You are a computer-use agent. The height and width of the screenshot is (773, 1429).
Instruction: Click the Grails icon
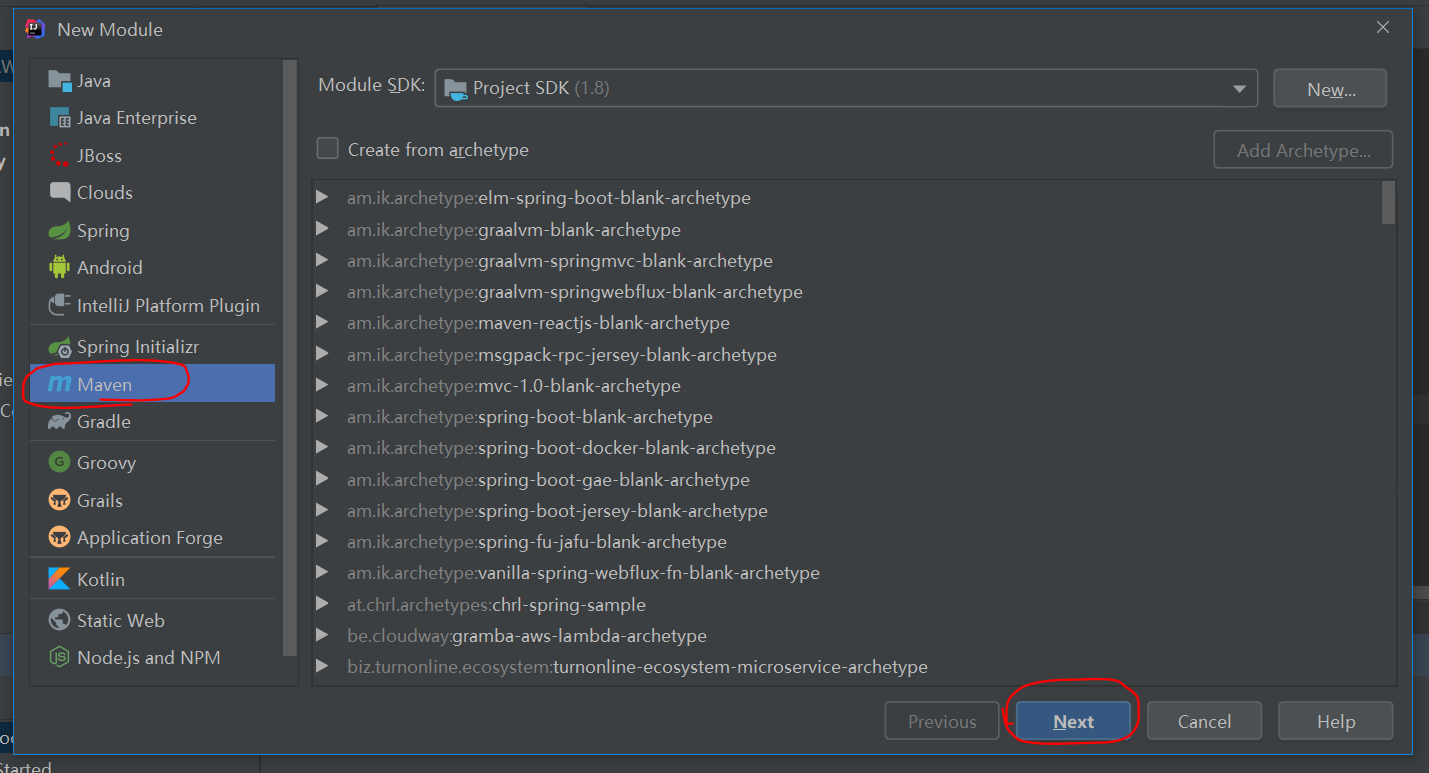(x=60, y=501)
